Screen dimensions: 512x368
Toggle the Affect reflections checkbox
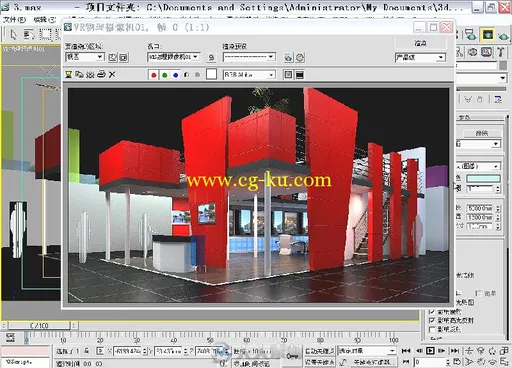click(432, 330)
